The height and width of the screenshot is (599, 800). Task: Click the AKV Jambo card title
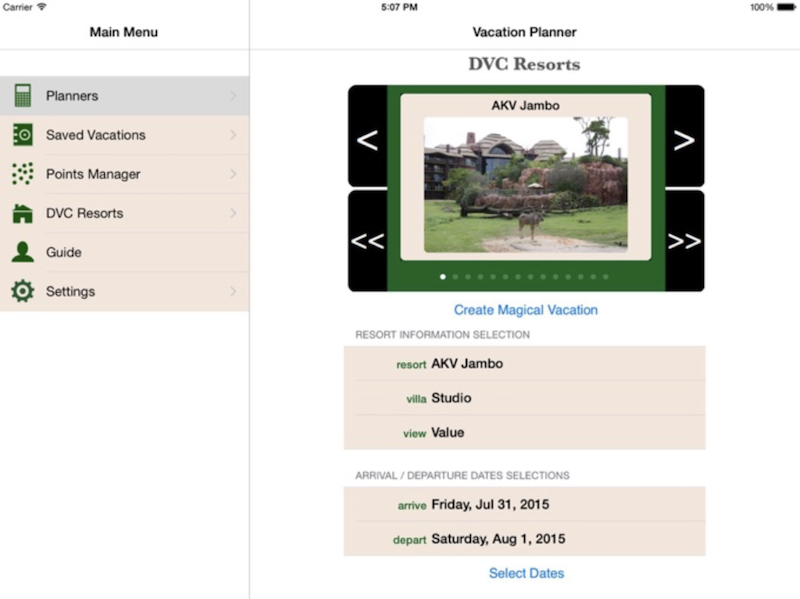(x=526, y=106)
